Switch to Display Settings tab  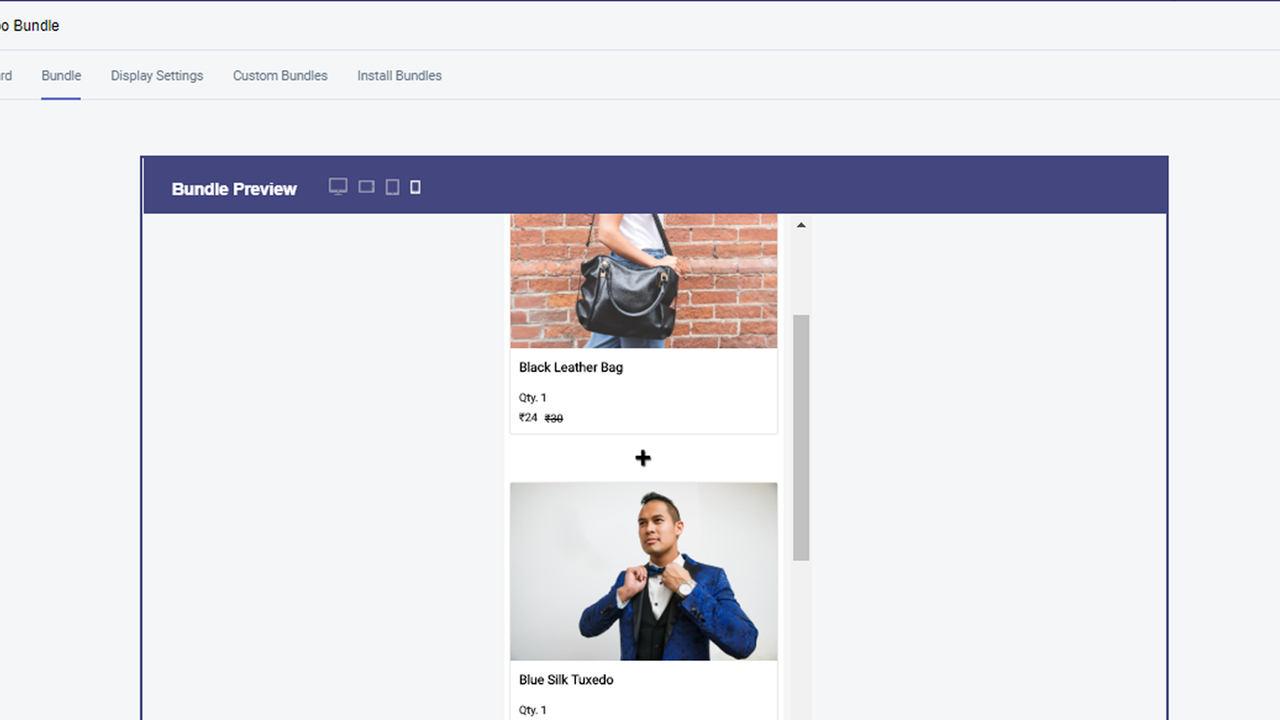click(x=157, y=76)
